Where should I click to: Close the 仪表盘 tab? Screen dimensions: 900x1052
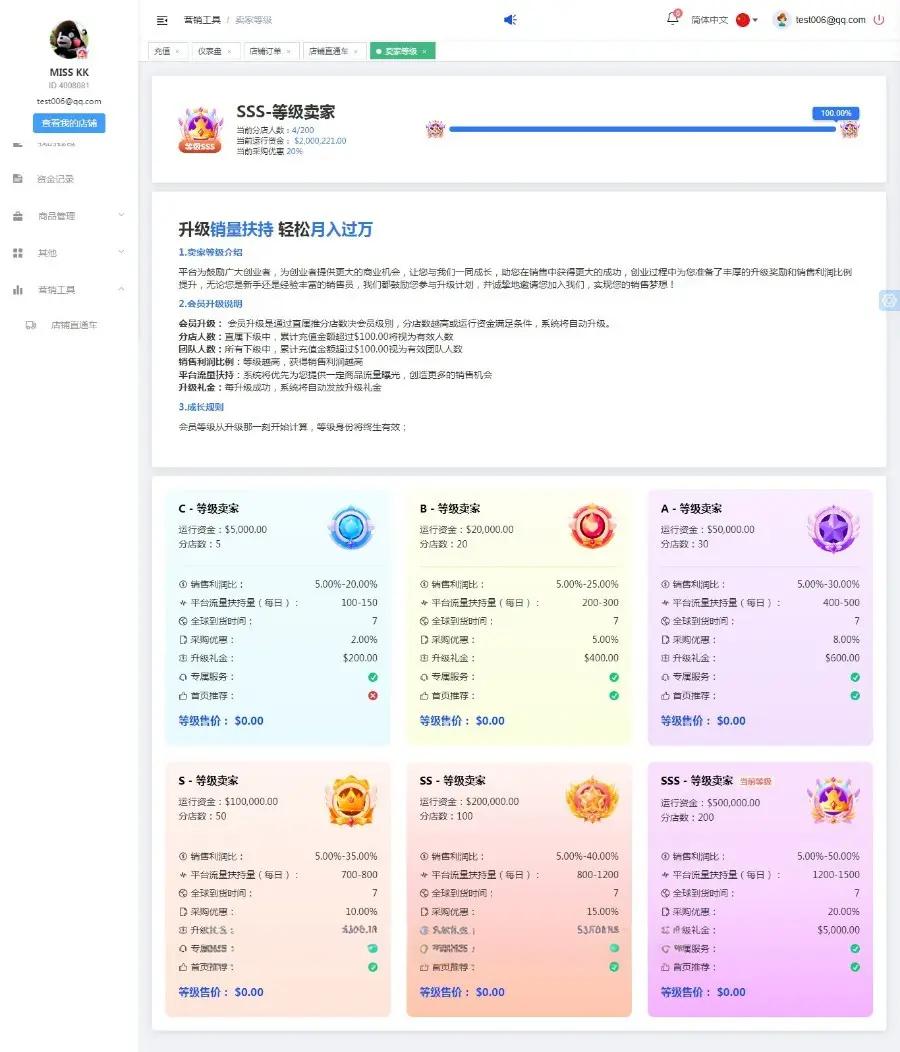click(x=229, y=52)
